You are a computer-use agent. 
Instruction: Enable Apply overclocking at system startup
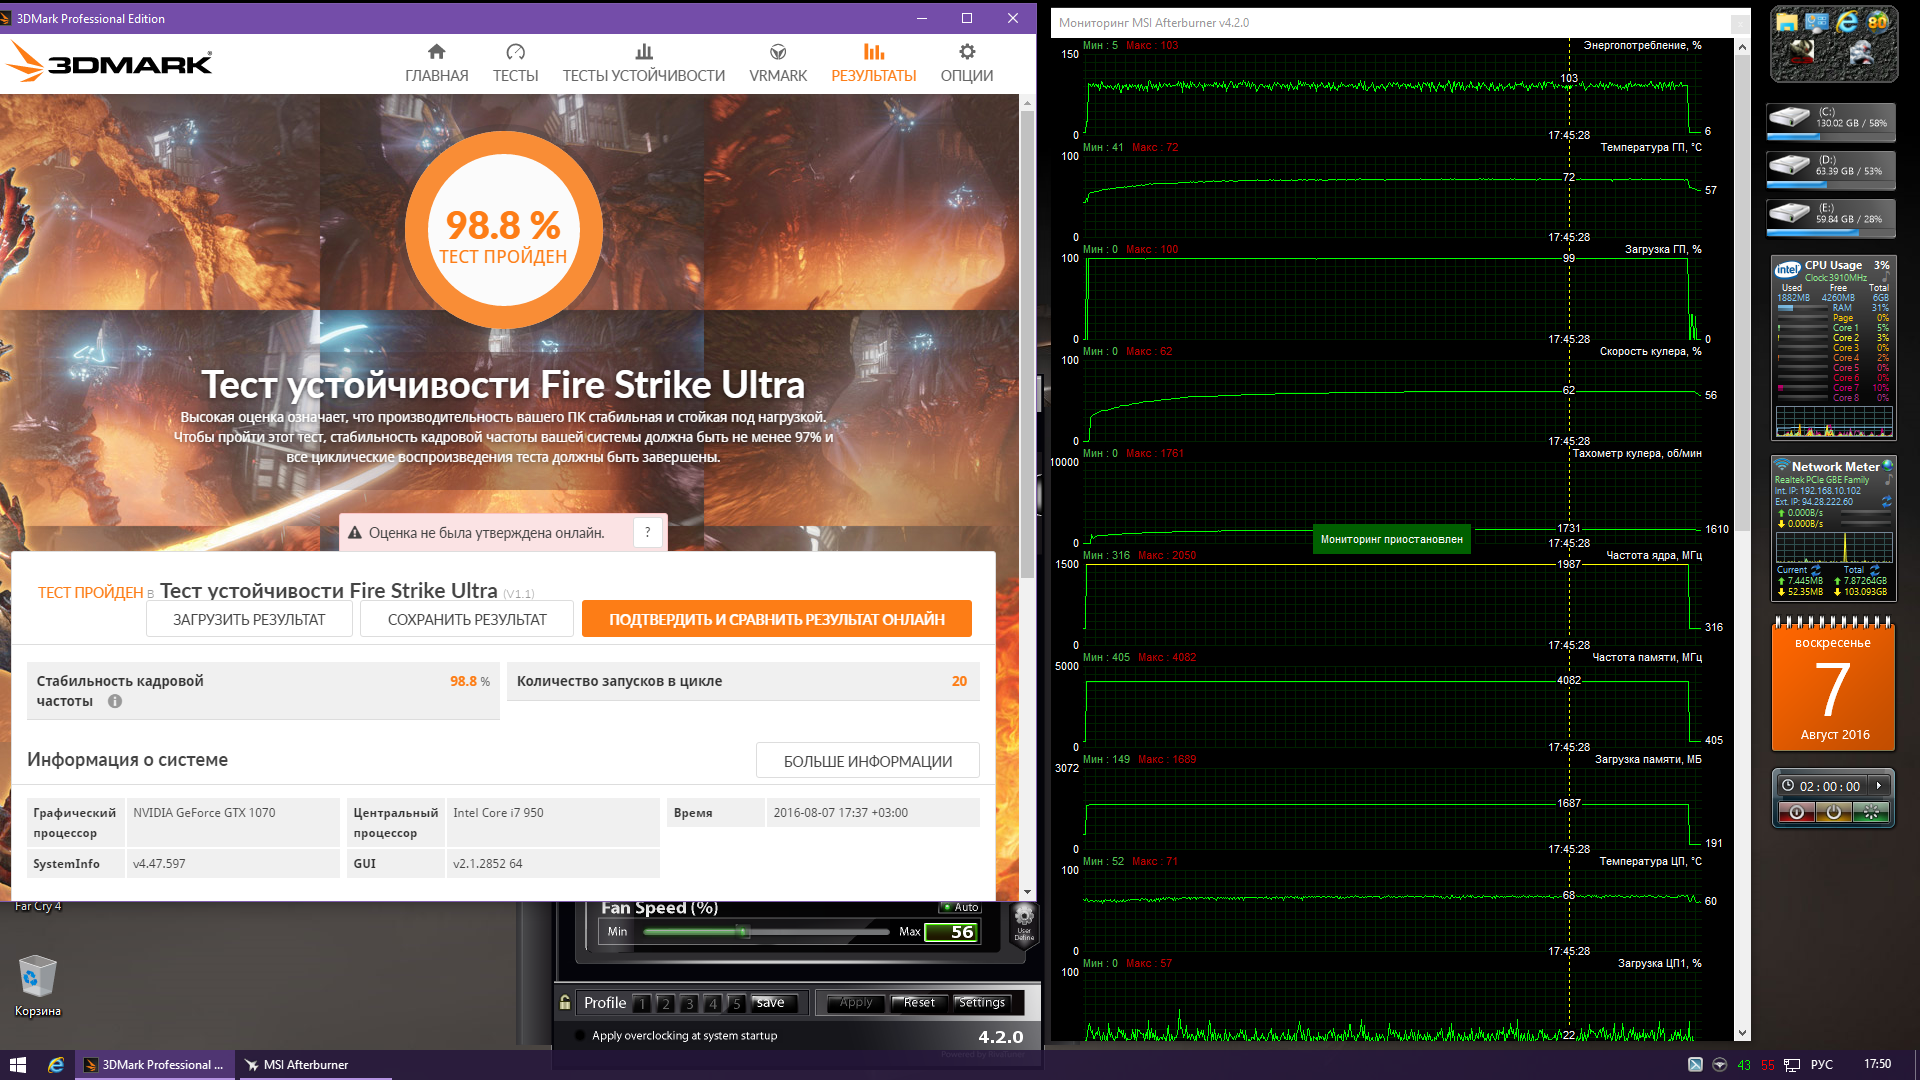click(x=580, y=1036)
